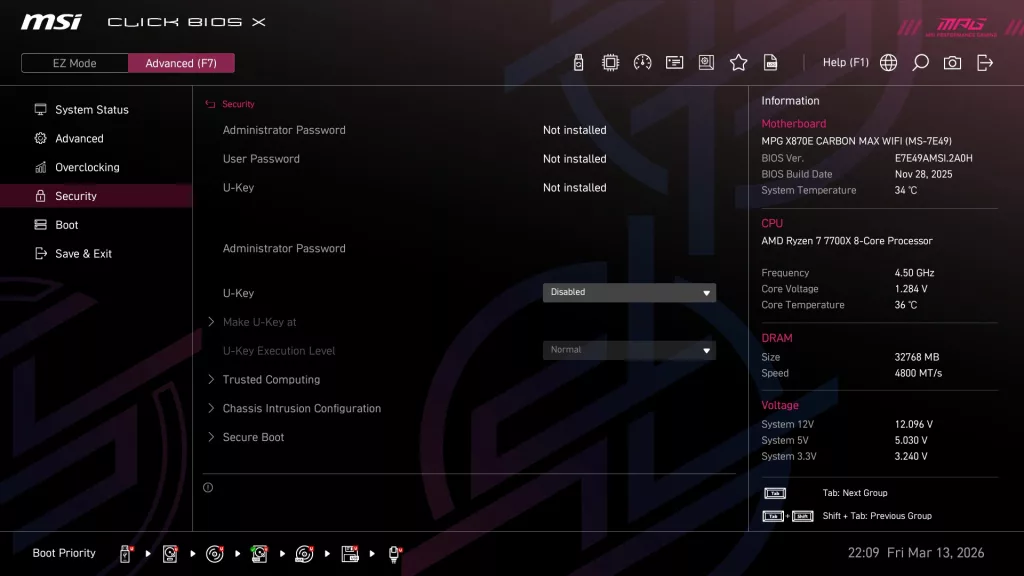Image resolution: width=1024 pixels, height=576 pixels.
Task: Open the BIOS log file icon
Action: pyautogui.click(x=770, y=62)
